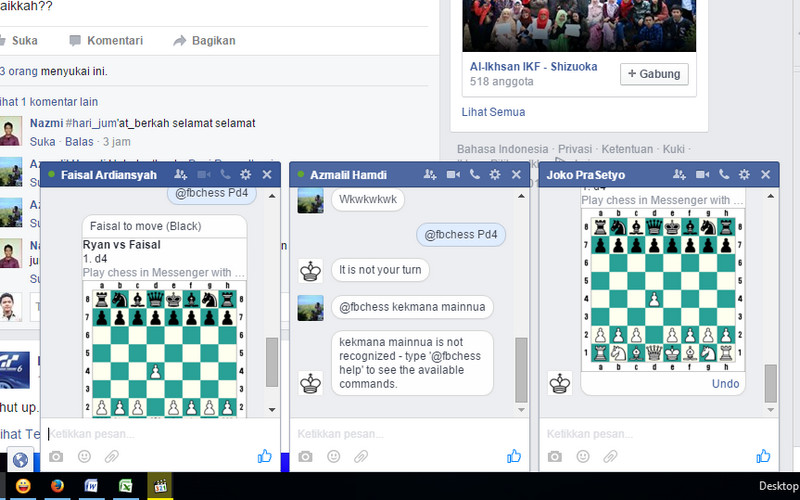The height and width of the screenshot is (500, 800).
Task: Open Al-Ikhsan IKF - Shizuoka group link
Action: coord(533,66)
